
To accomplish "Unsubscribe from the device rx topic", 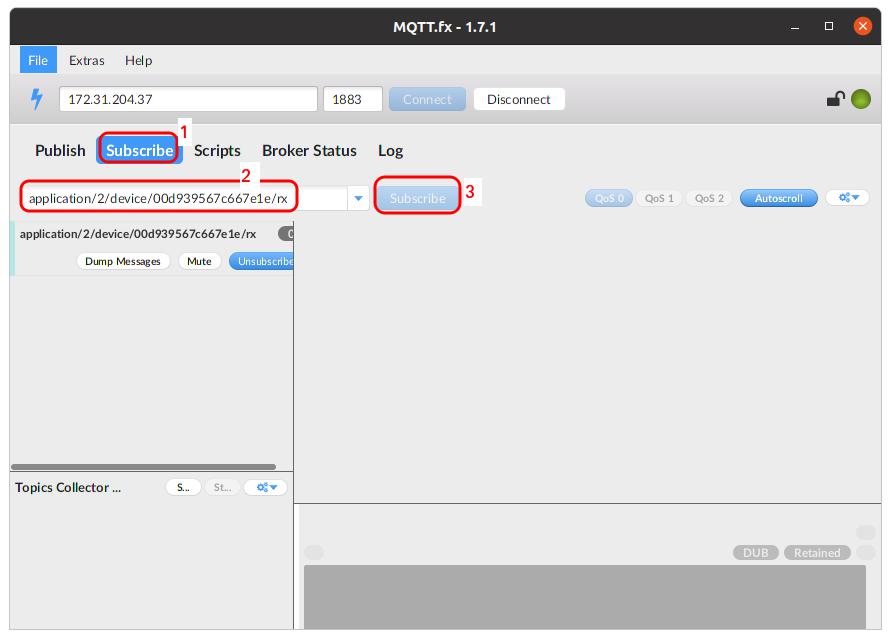I will tap(262, 261).
